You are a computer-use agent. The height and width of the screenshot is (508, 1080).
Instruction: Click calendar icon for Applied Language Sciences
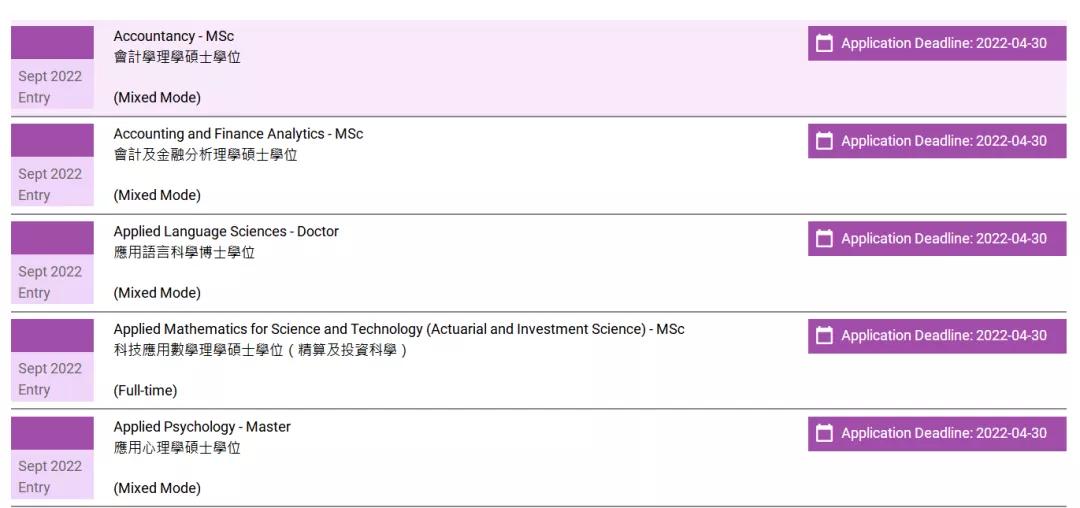tap(825, 239)
